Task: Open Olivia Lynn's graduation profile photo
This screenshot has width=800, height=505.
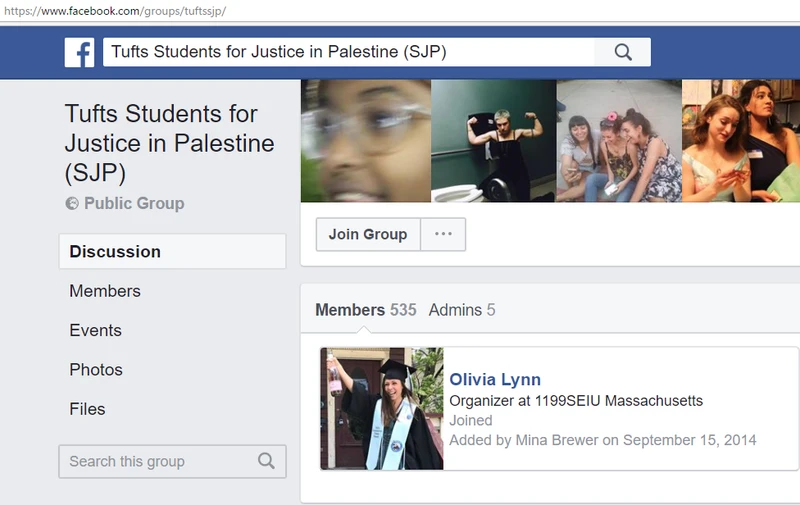Action: click(x=382, y=409)
